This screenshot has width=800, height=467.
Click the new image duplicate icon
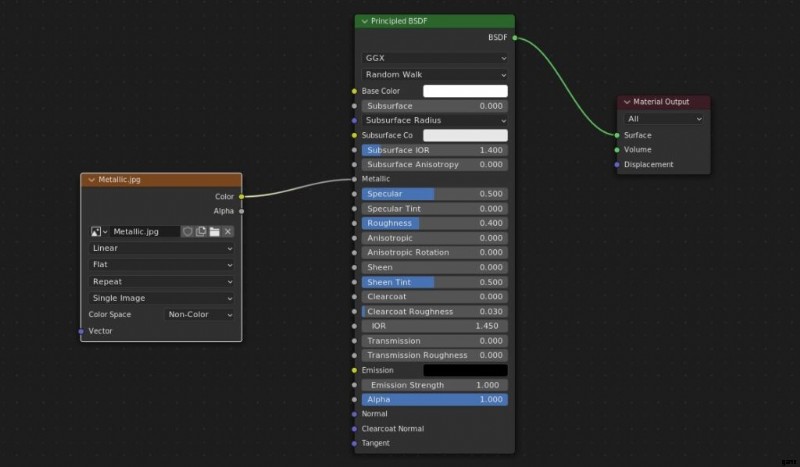click(200, 232)
